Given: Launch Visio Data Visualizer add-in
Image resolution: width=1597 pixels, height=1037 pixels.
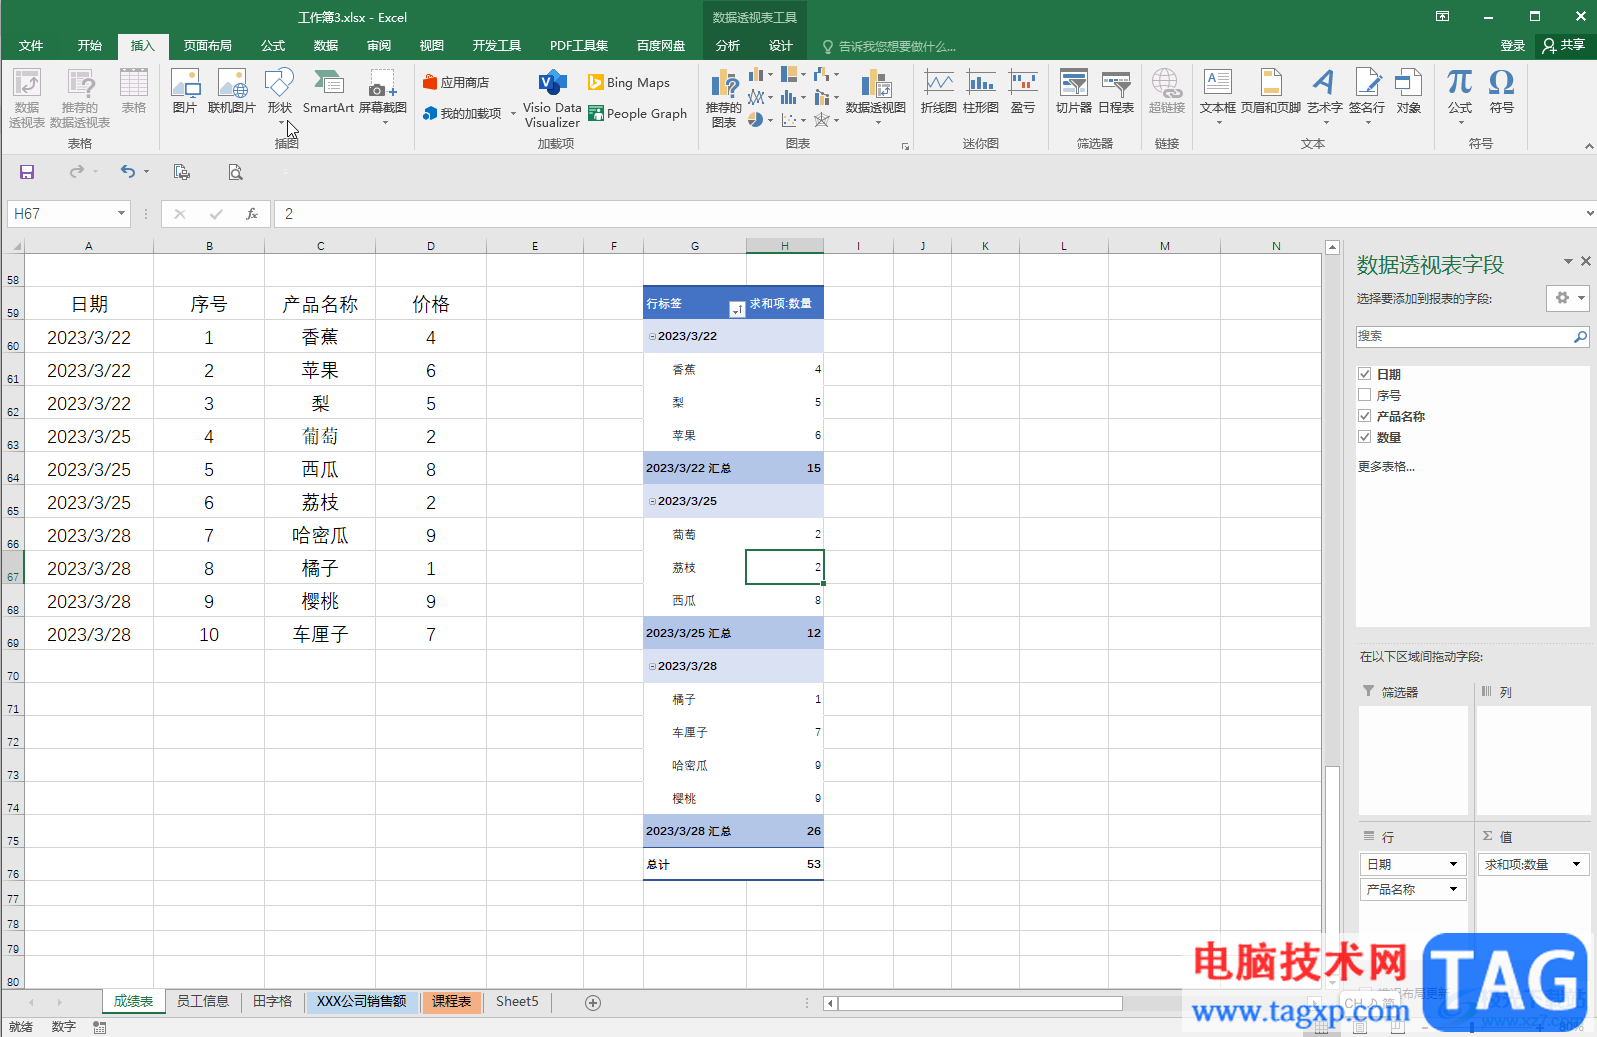Looking at the screenshot, I should coord(552,98).
